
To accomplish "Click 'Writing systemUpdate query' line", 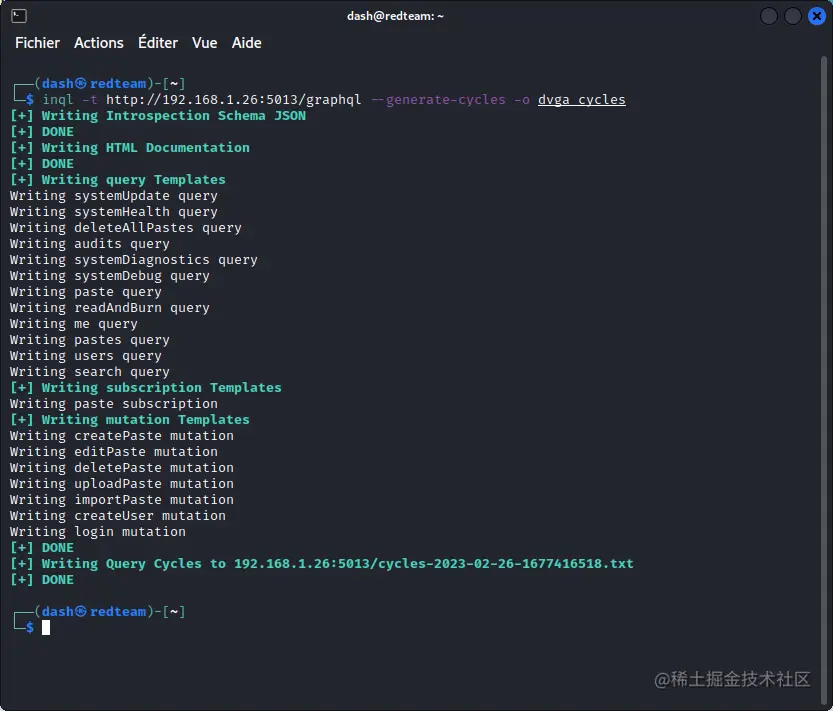I will click(x=114, y=196).
